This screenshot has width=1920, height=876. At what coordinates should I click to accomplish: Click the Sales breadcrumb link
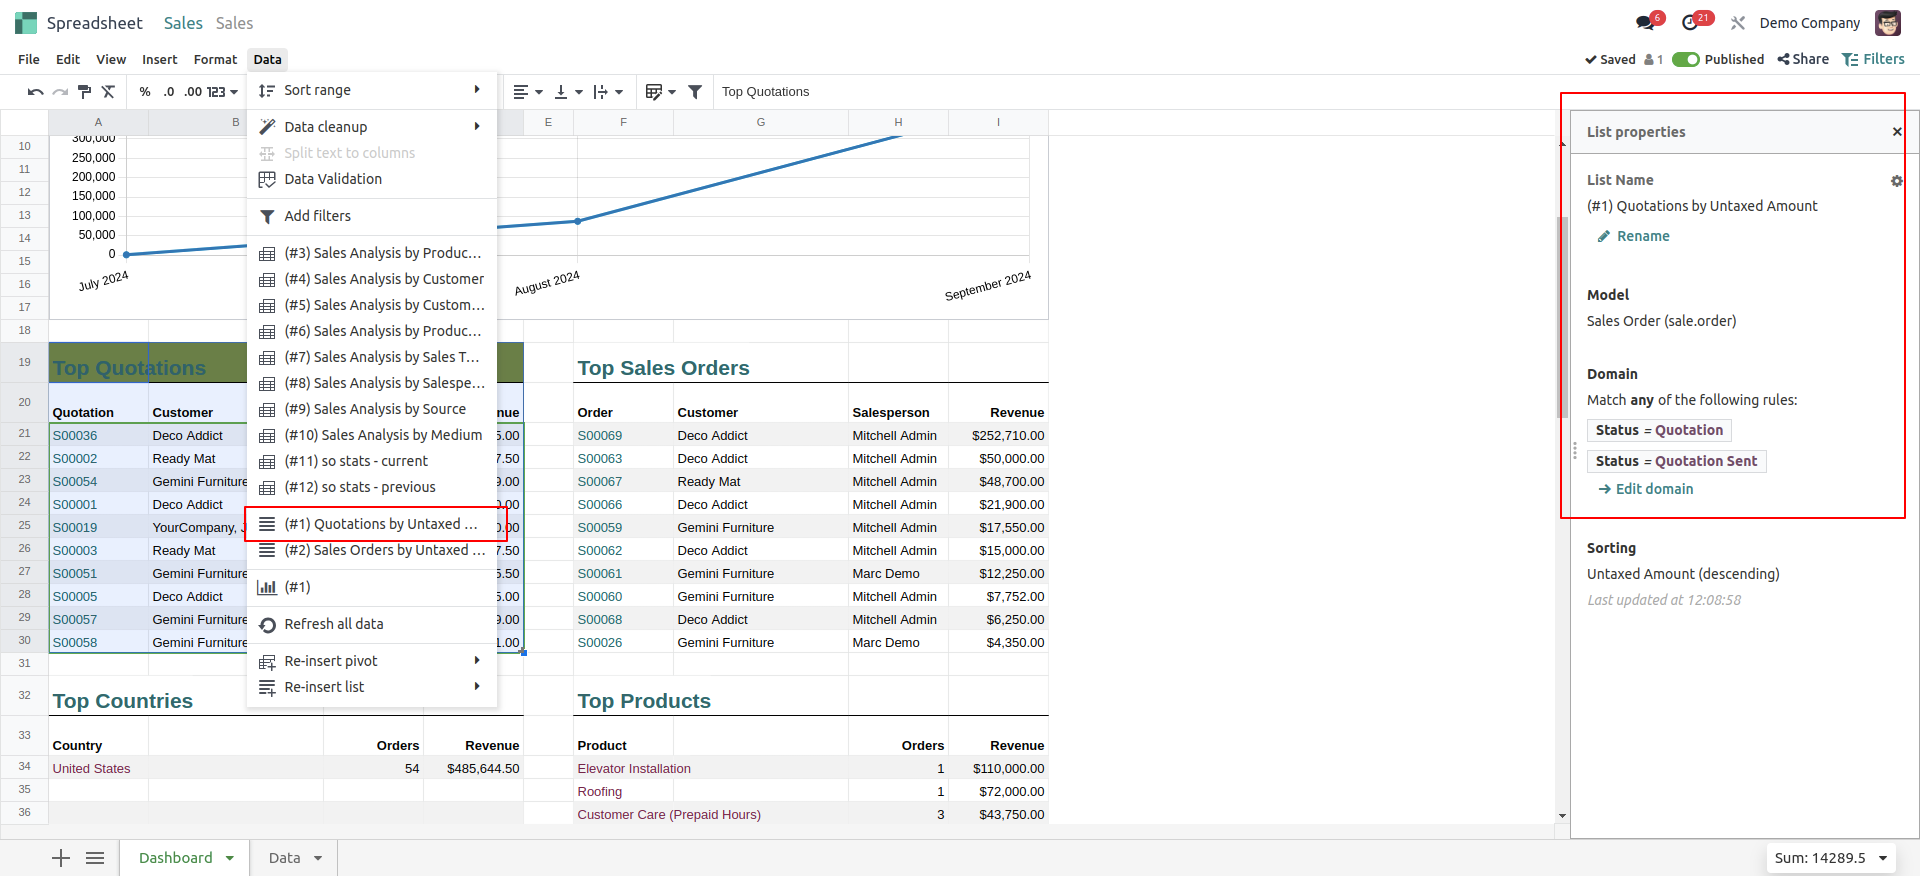tap(183, 23)
